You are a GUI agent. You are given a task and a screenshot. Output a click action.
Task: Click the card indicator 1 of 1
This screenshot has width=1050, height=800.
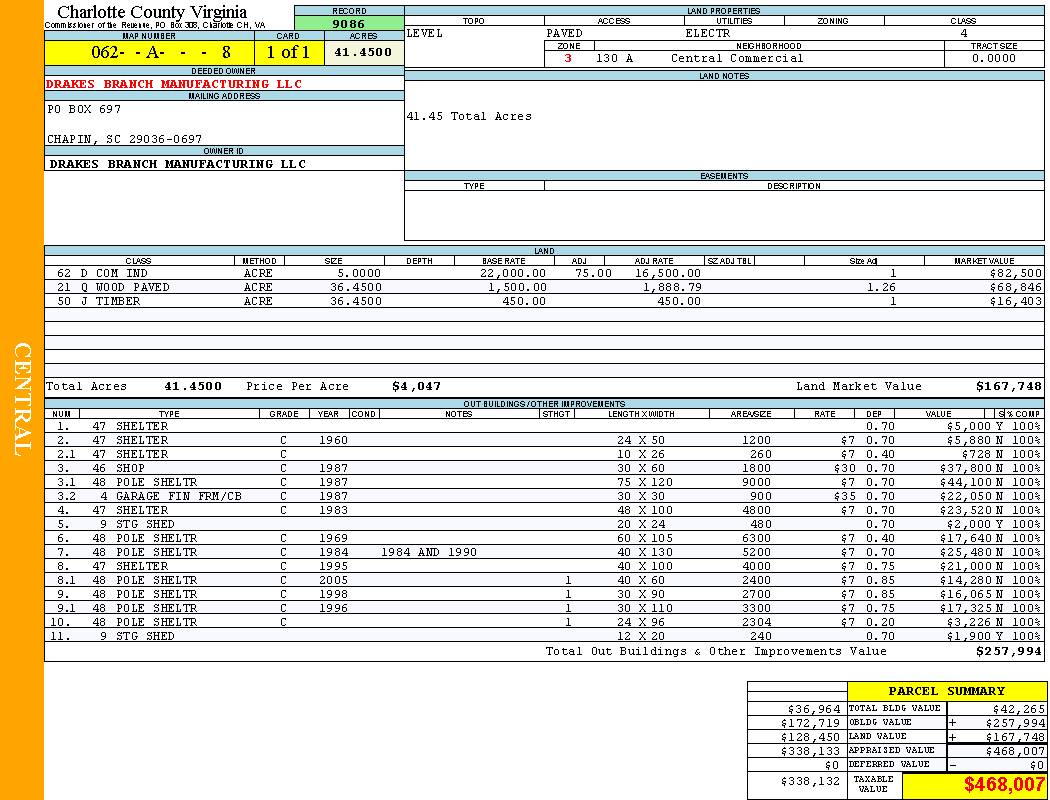click(289, 52)
